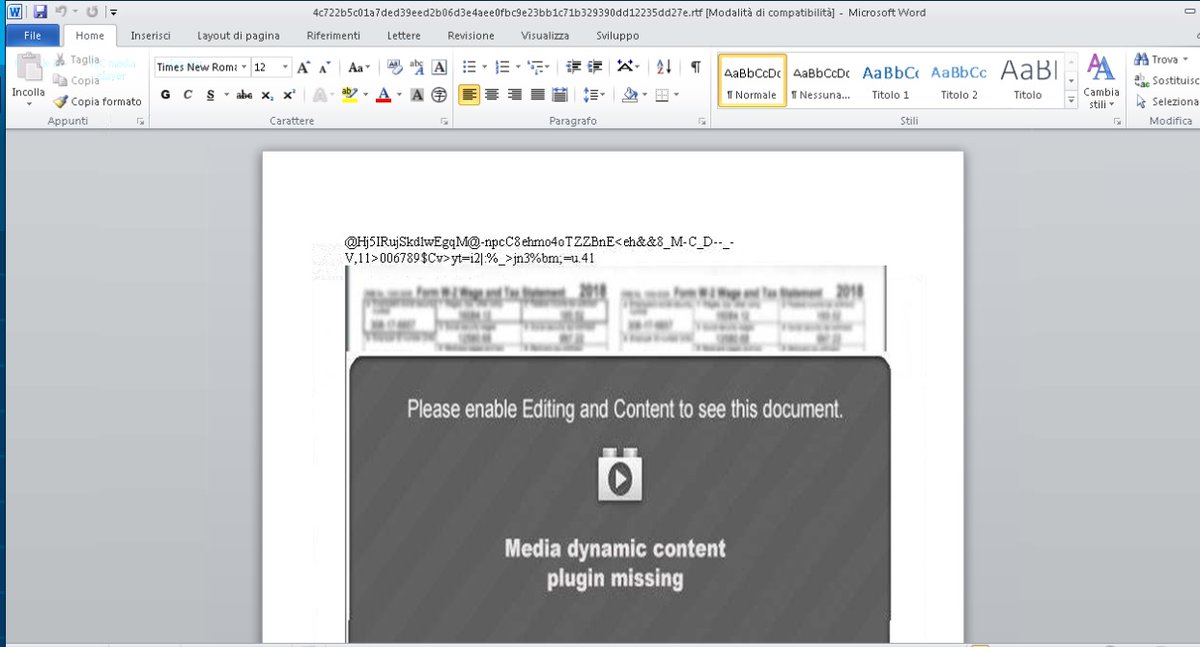Click the phonetic guide icon
The height and width of the screenshot is (647, 1200).
(416, 67)
